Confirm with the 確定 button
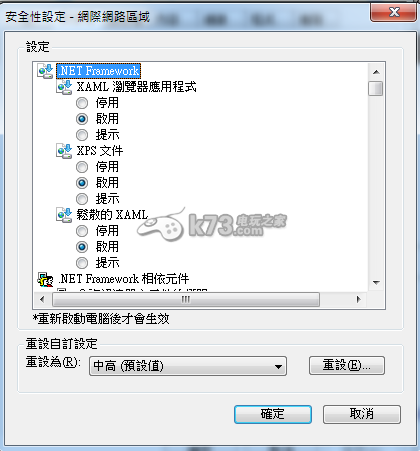 coord(273,414)
